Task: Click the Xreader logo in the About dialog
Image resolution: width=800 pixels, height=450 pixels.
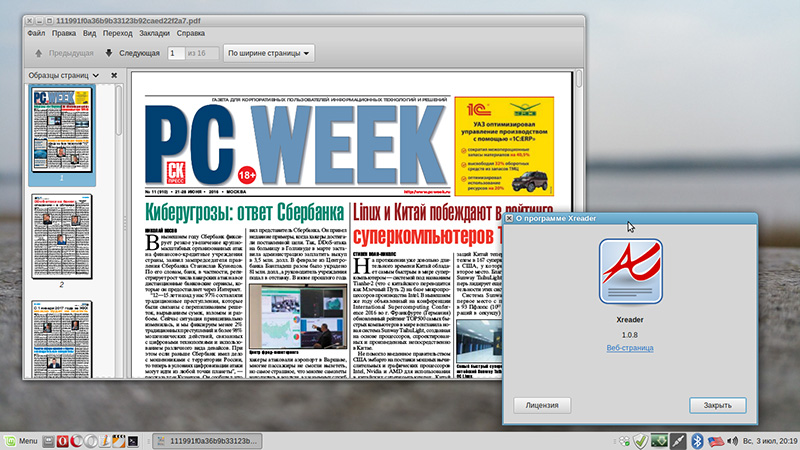Action: pos(631,271)
